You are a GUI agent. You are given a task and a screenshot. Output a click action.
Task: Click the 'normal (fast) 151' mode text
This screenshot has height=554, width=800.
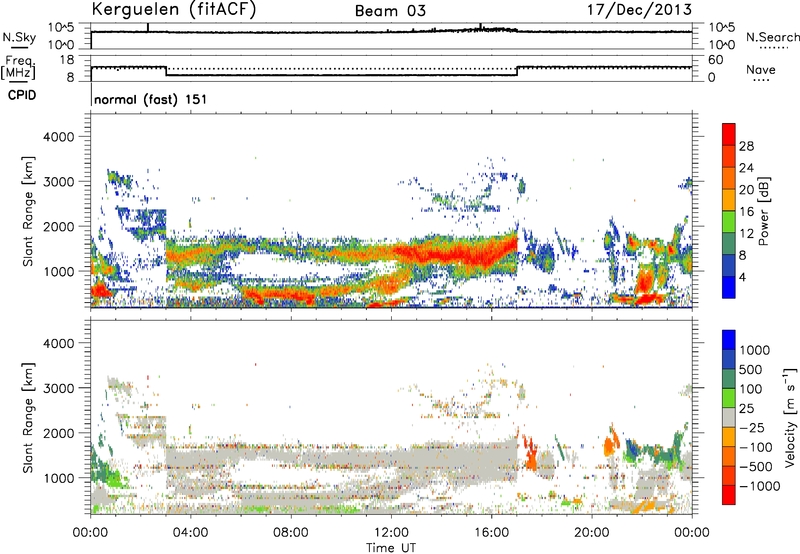(x=151, y=99)
